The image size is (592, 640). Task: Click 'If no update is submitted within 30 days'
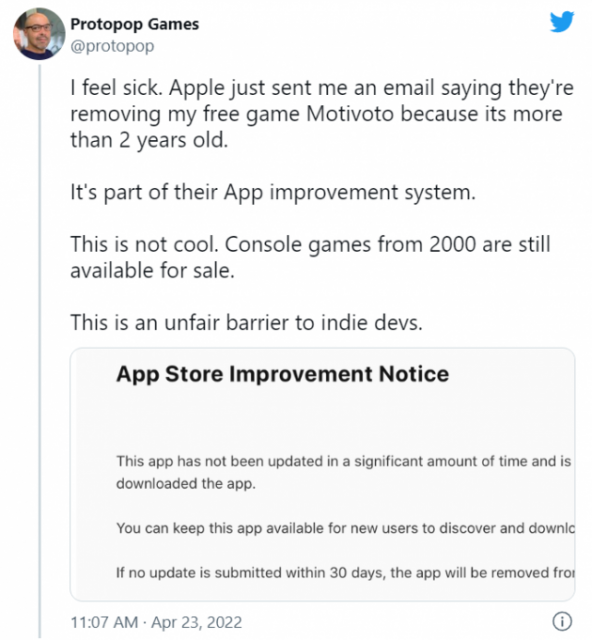[345, 573]
